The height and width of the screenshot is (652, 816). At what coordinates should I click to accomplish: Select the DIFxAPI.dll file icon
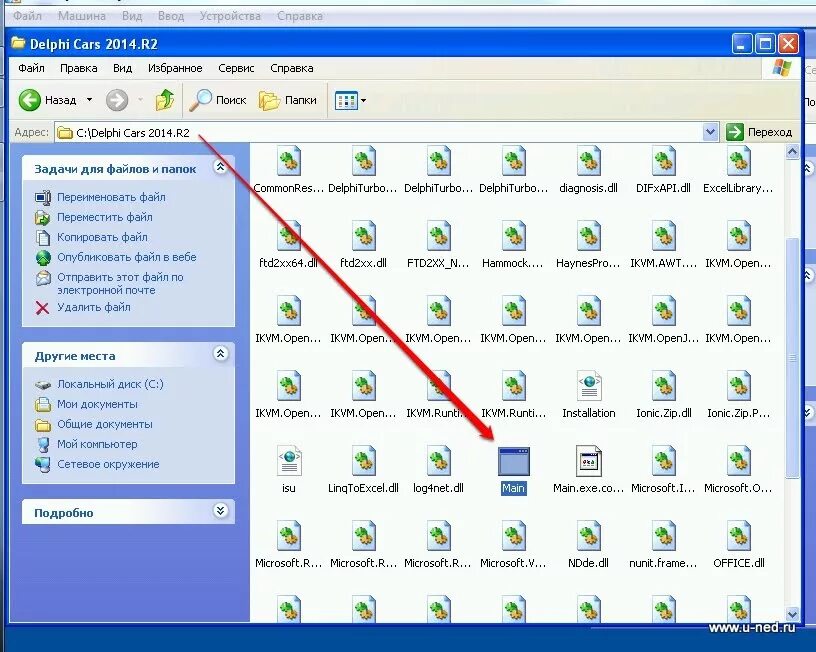tap(664, 161)
